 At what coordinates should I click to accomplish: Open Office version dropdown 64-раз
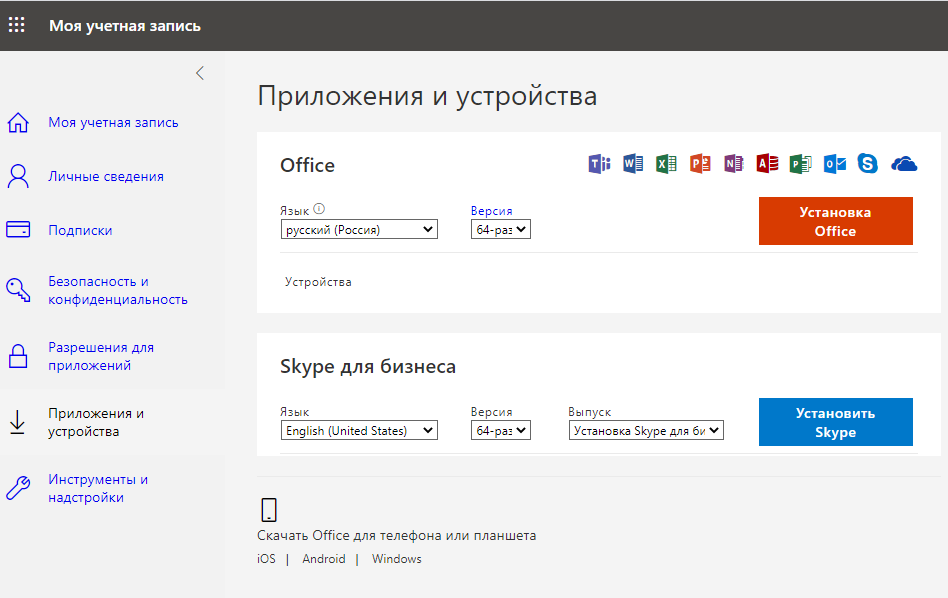pyautogui.click(x=501, y=229)
